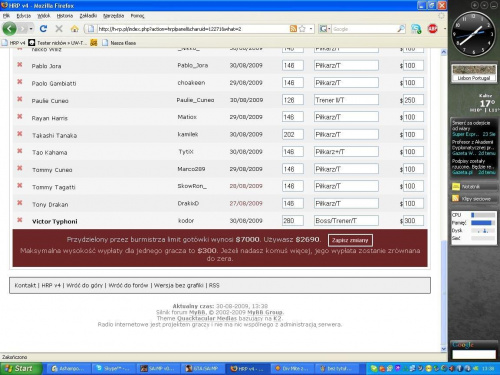This screenshot has width=500, height=375.
Task: Click the Victor Typhoni name
Action: coord(55,221)
